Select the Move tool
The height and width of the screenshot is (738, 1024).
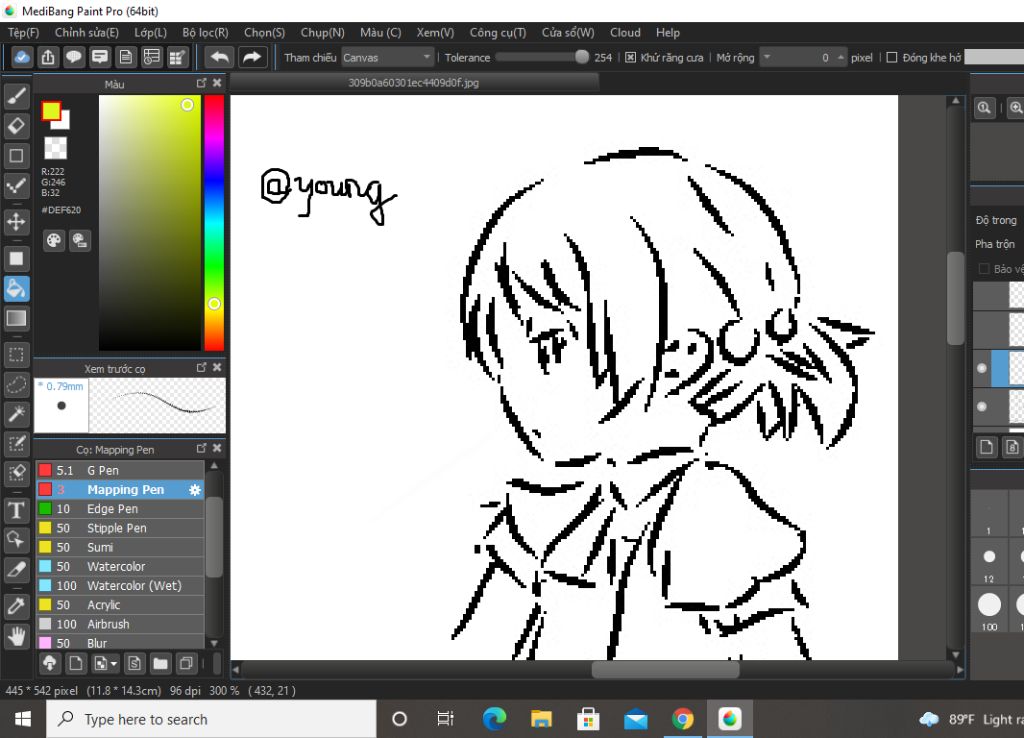click(16, 222)
